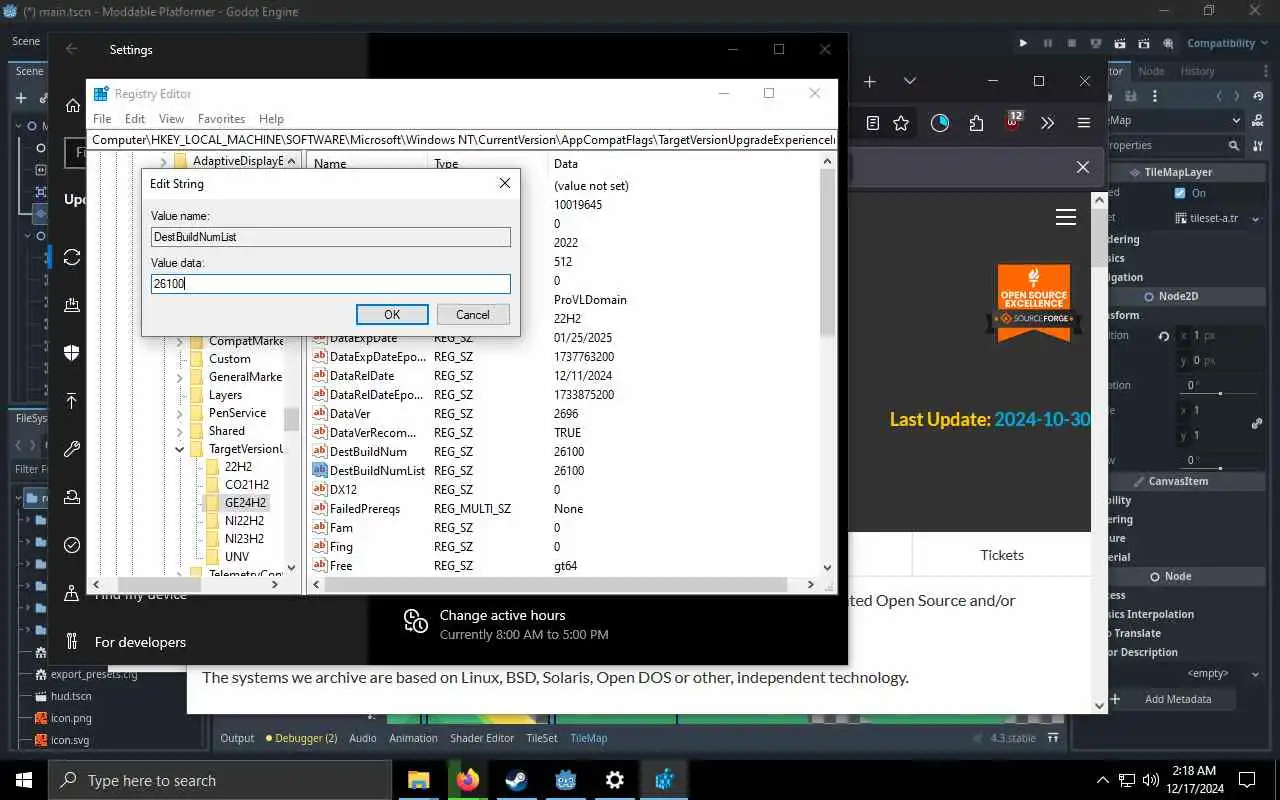Click Godot's stop project icon
The height and width of the screenshot is (800, 1280).
tap(1072, 43)
